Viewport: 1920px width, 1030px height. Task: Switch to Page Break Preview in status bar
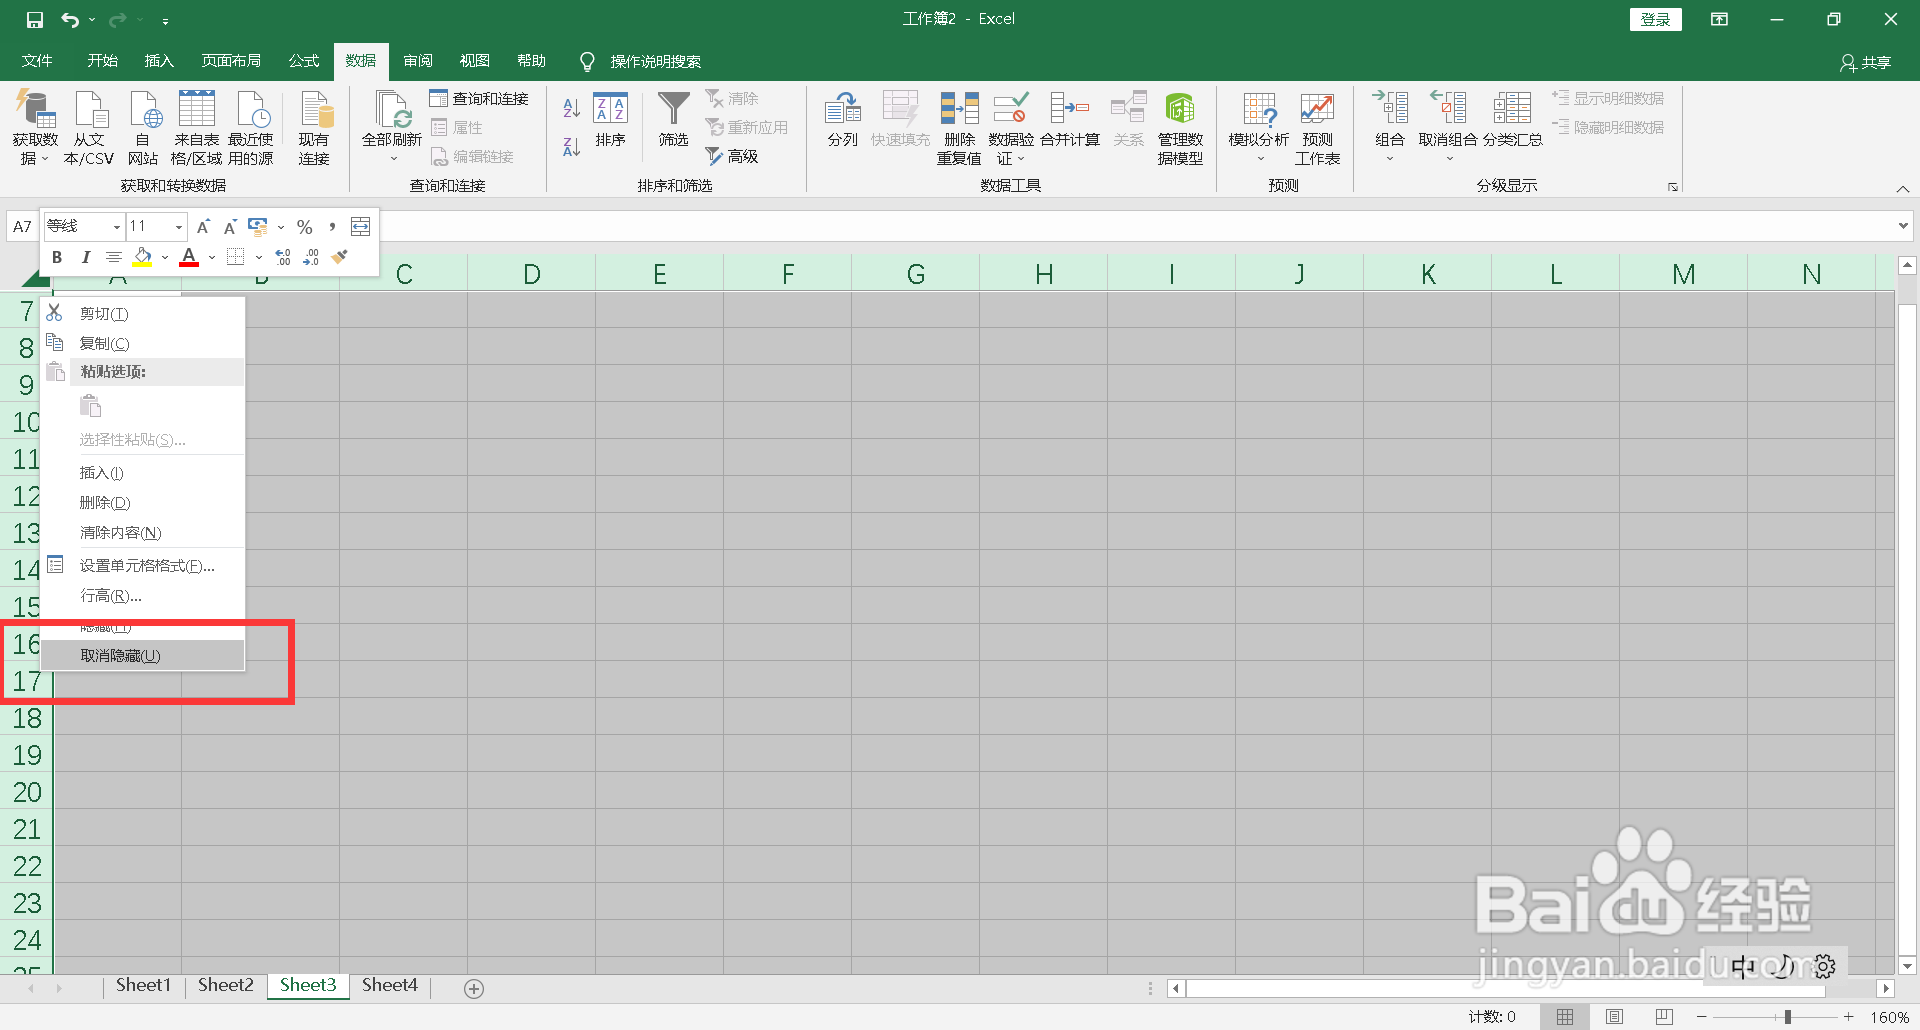(1664, 1017)
